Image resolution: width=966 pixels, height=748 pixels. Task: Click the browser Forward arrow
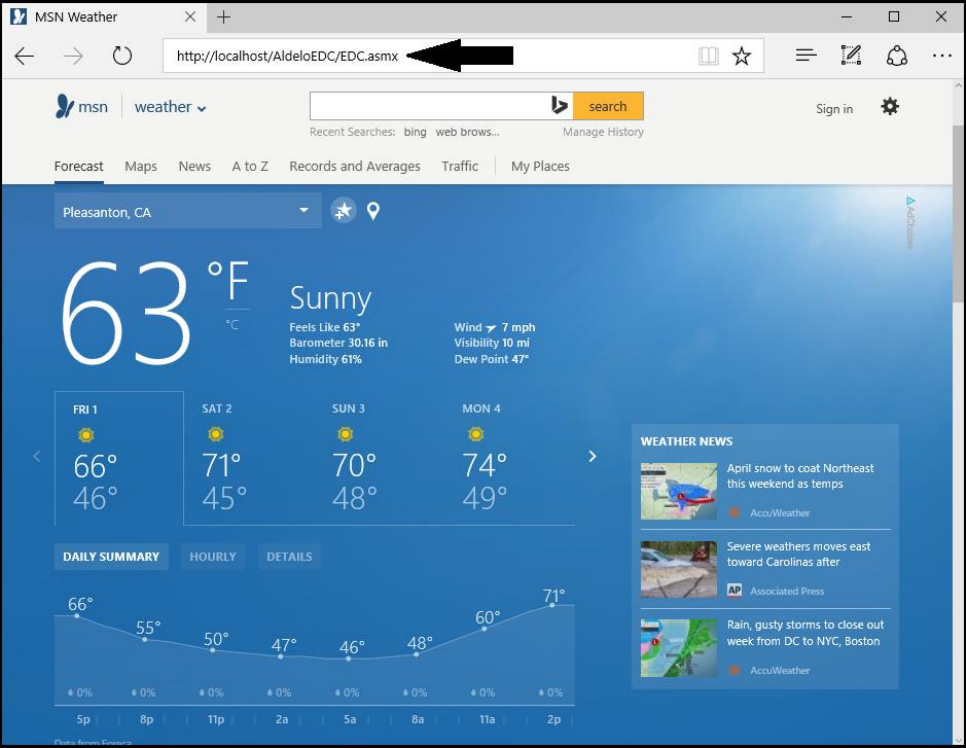(x=73, y=56)
